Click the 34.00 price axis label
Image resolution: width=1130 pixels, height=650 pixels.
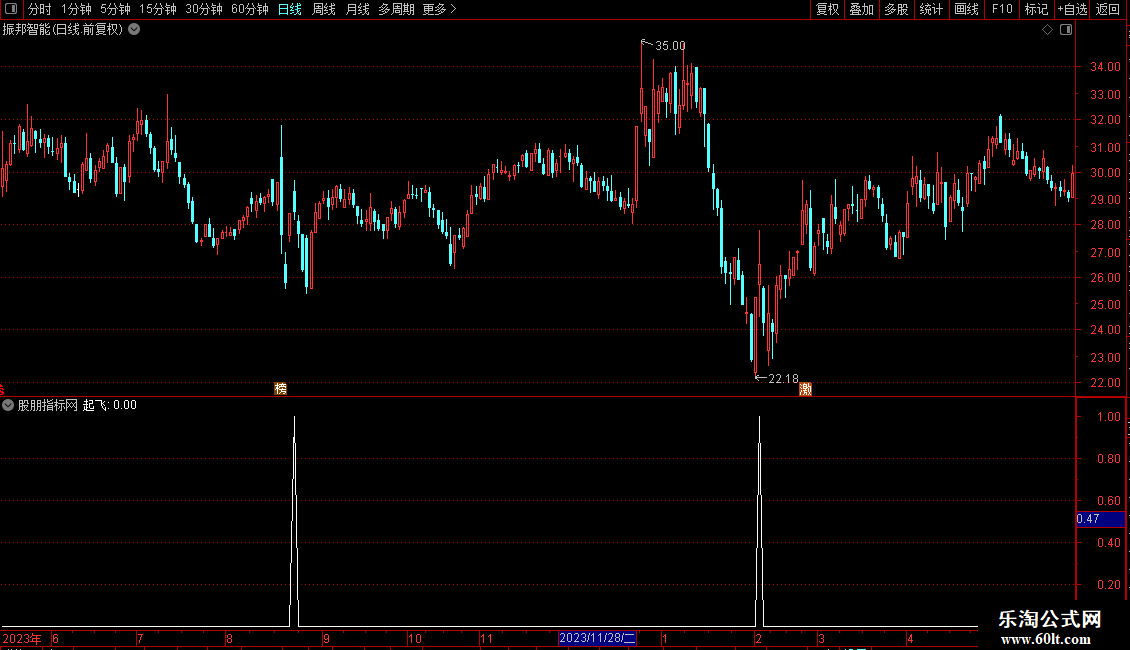click(x=1105, y=66)
